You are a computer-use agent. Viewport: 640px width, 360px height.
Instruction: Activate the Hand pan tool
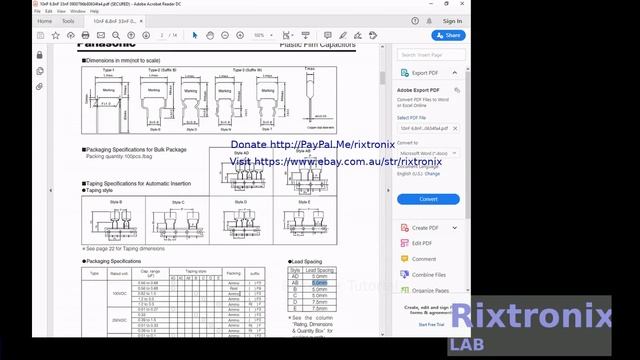(x=210, y=36)
